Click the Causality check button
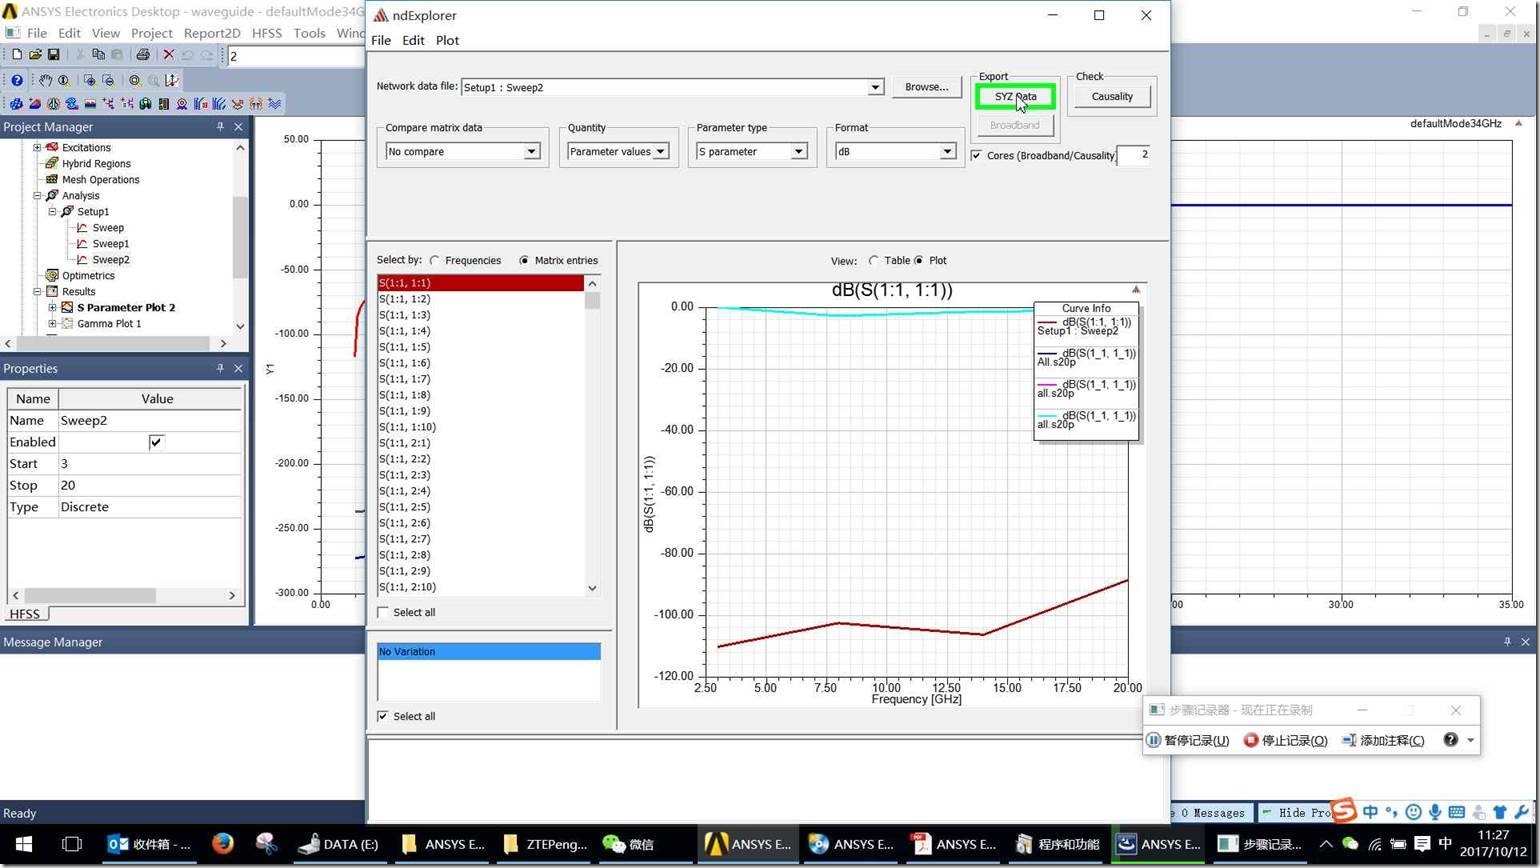Viewport: 1540px width, 868px height. [1112, 97]
